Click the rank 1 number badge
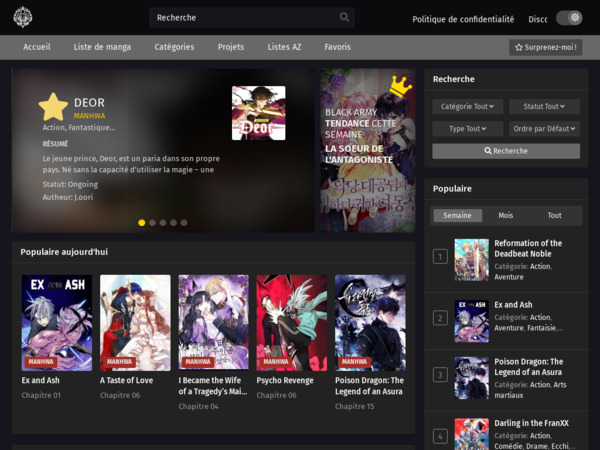 pyautogui.click(x=440, y=256)
